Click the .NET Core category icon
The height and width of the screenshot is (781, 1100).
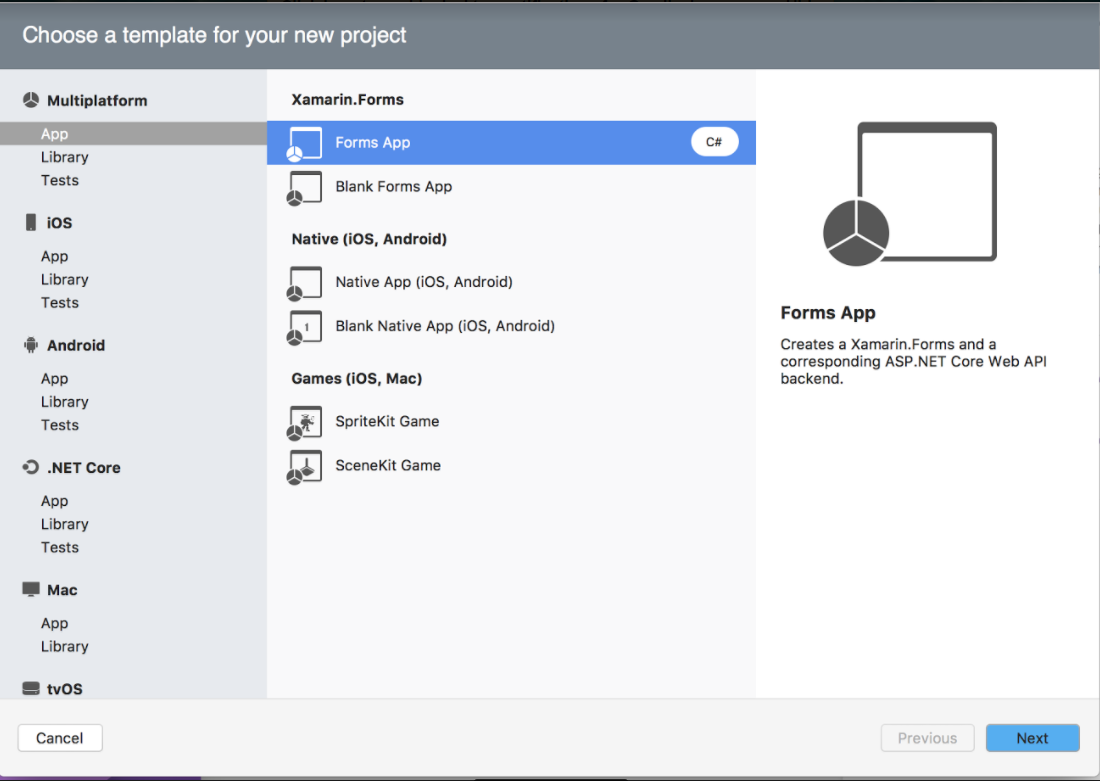(31, 467)
